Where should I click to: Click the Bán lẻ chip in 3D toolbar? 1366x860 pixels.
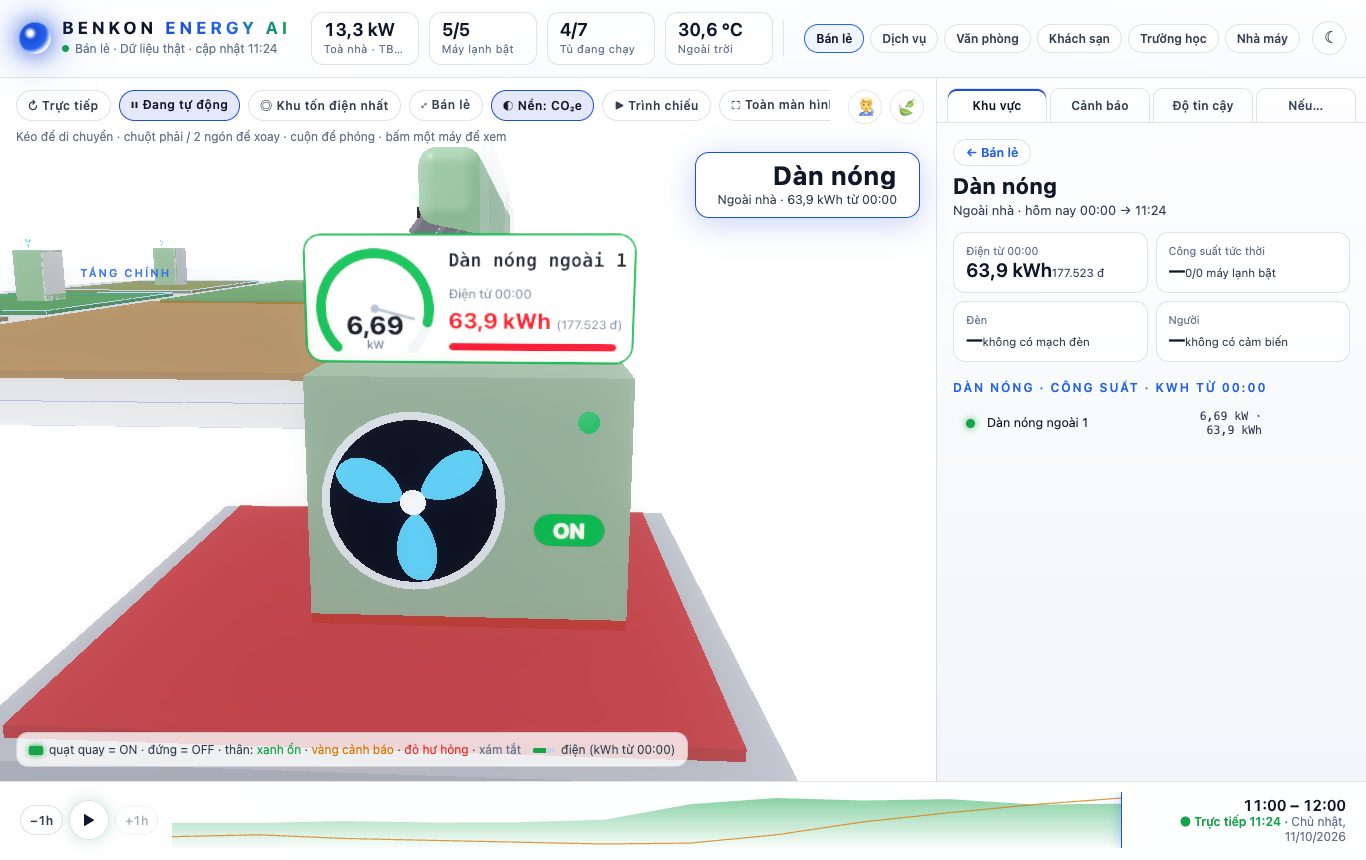tap(446, 105)
